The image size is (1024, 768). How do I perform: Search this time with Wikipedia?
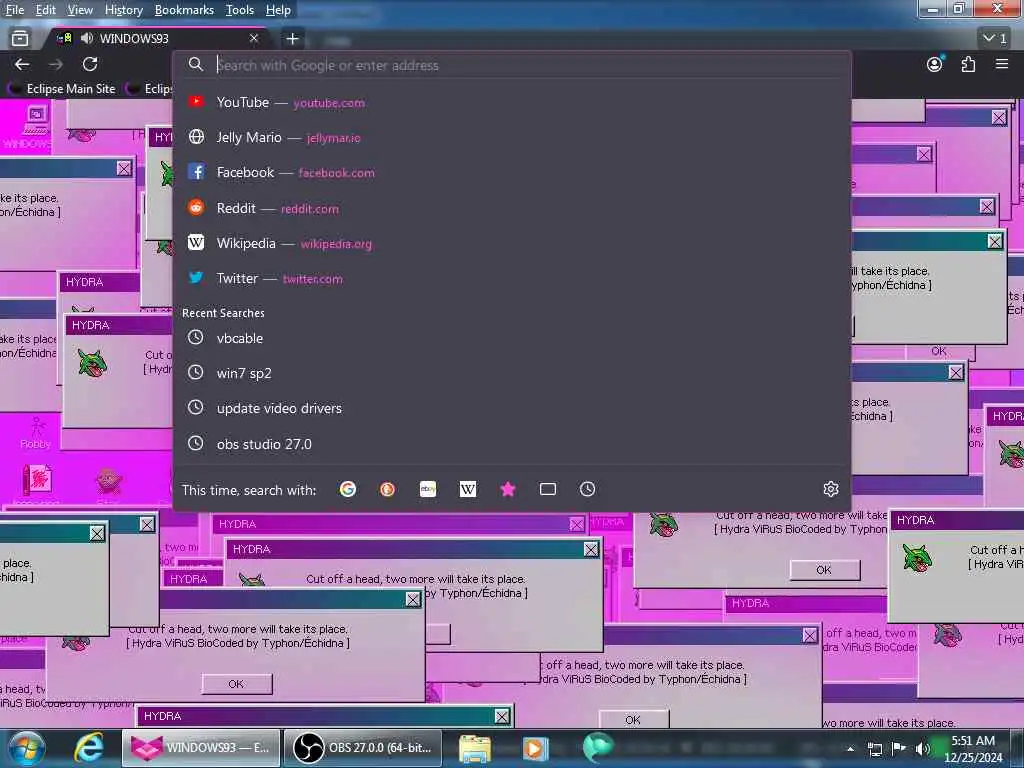point(468,489)
